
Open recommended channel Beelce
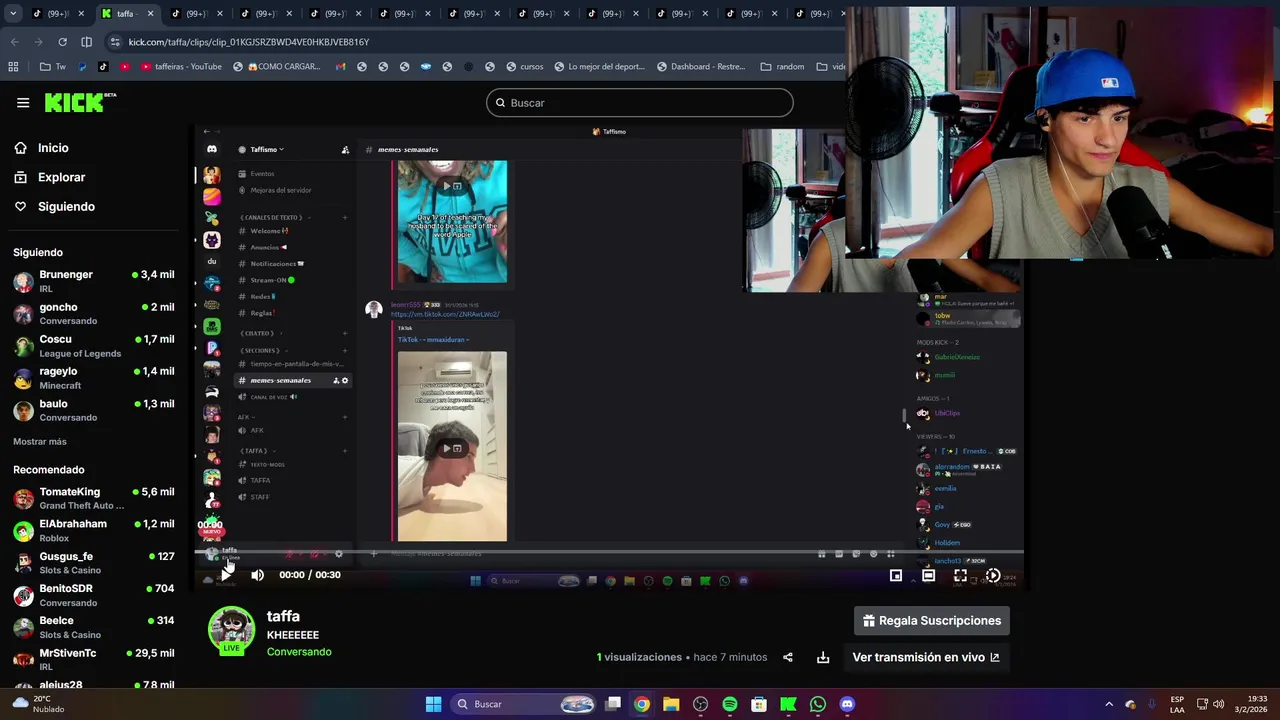tap(94, 627)
